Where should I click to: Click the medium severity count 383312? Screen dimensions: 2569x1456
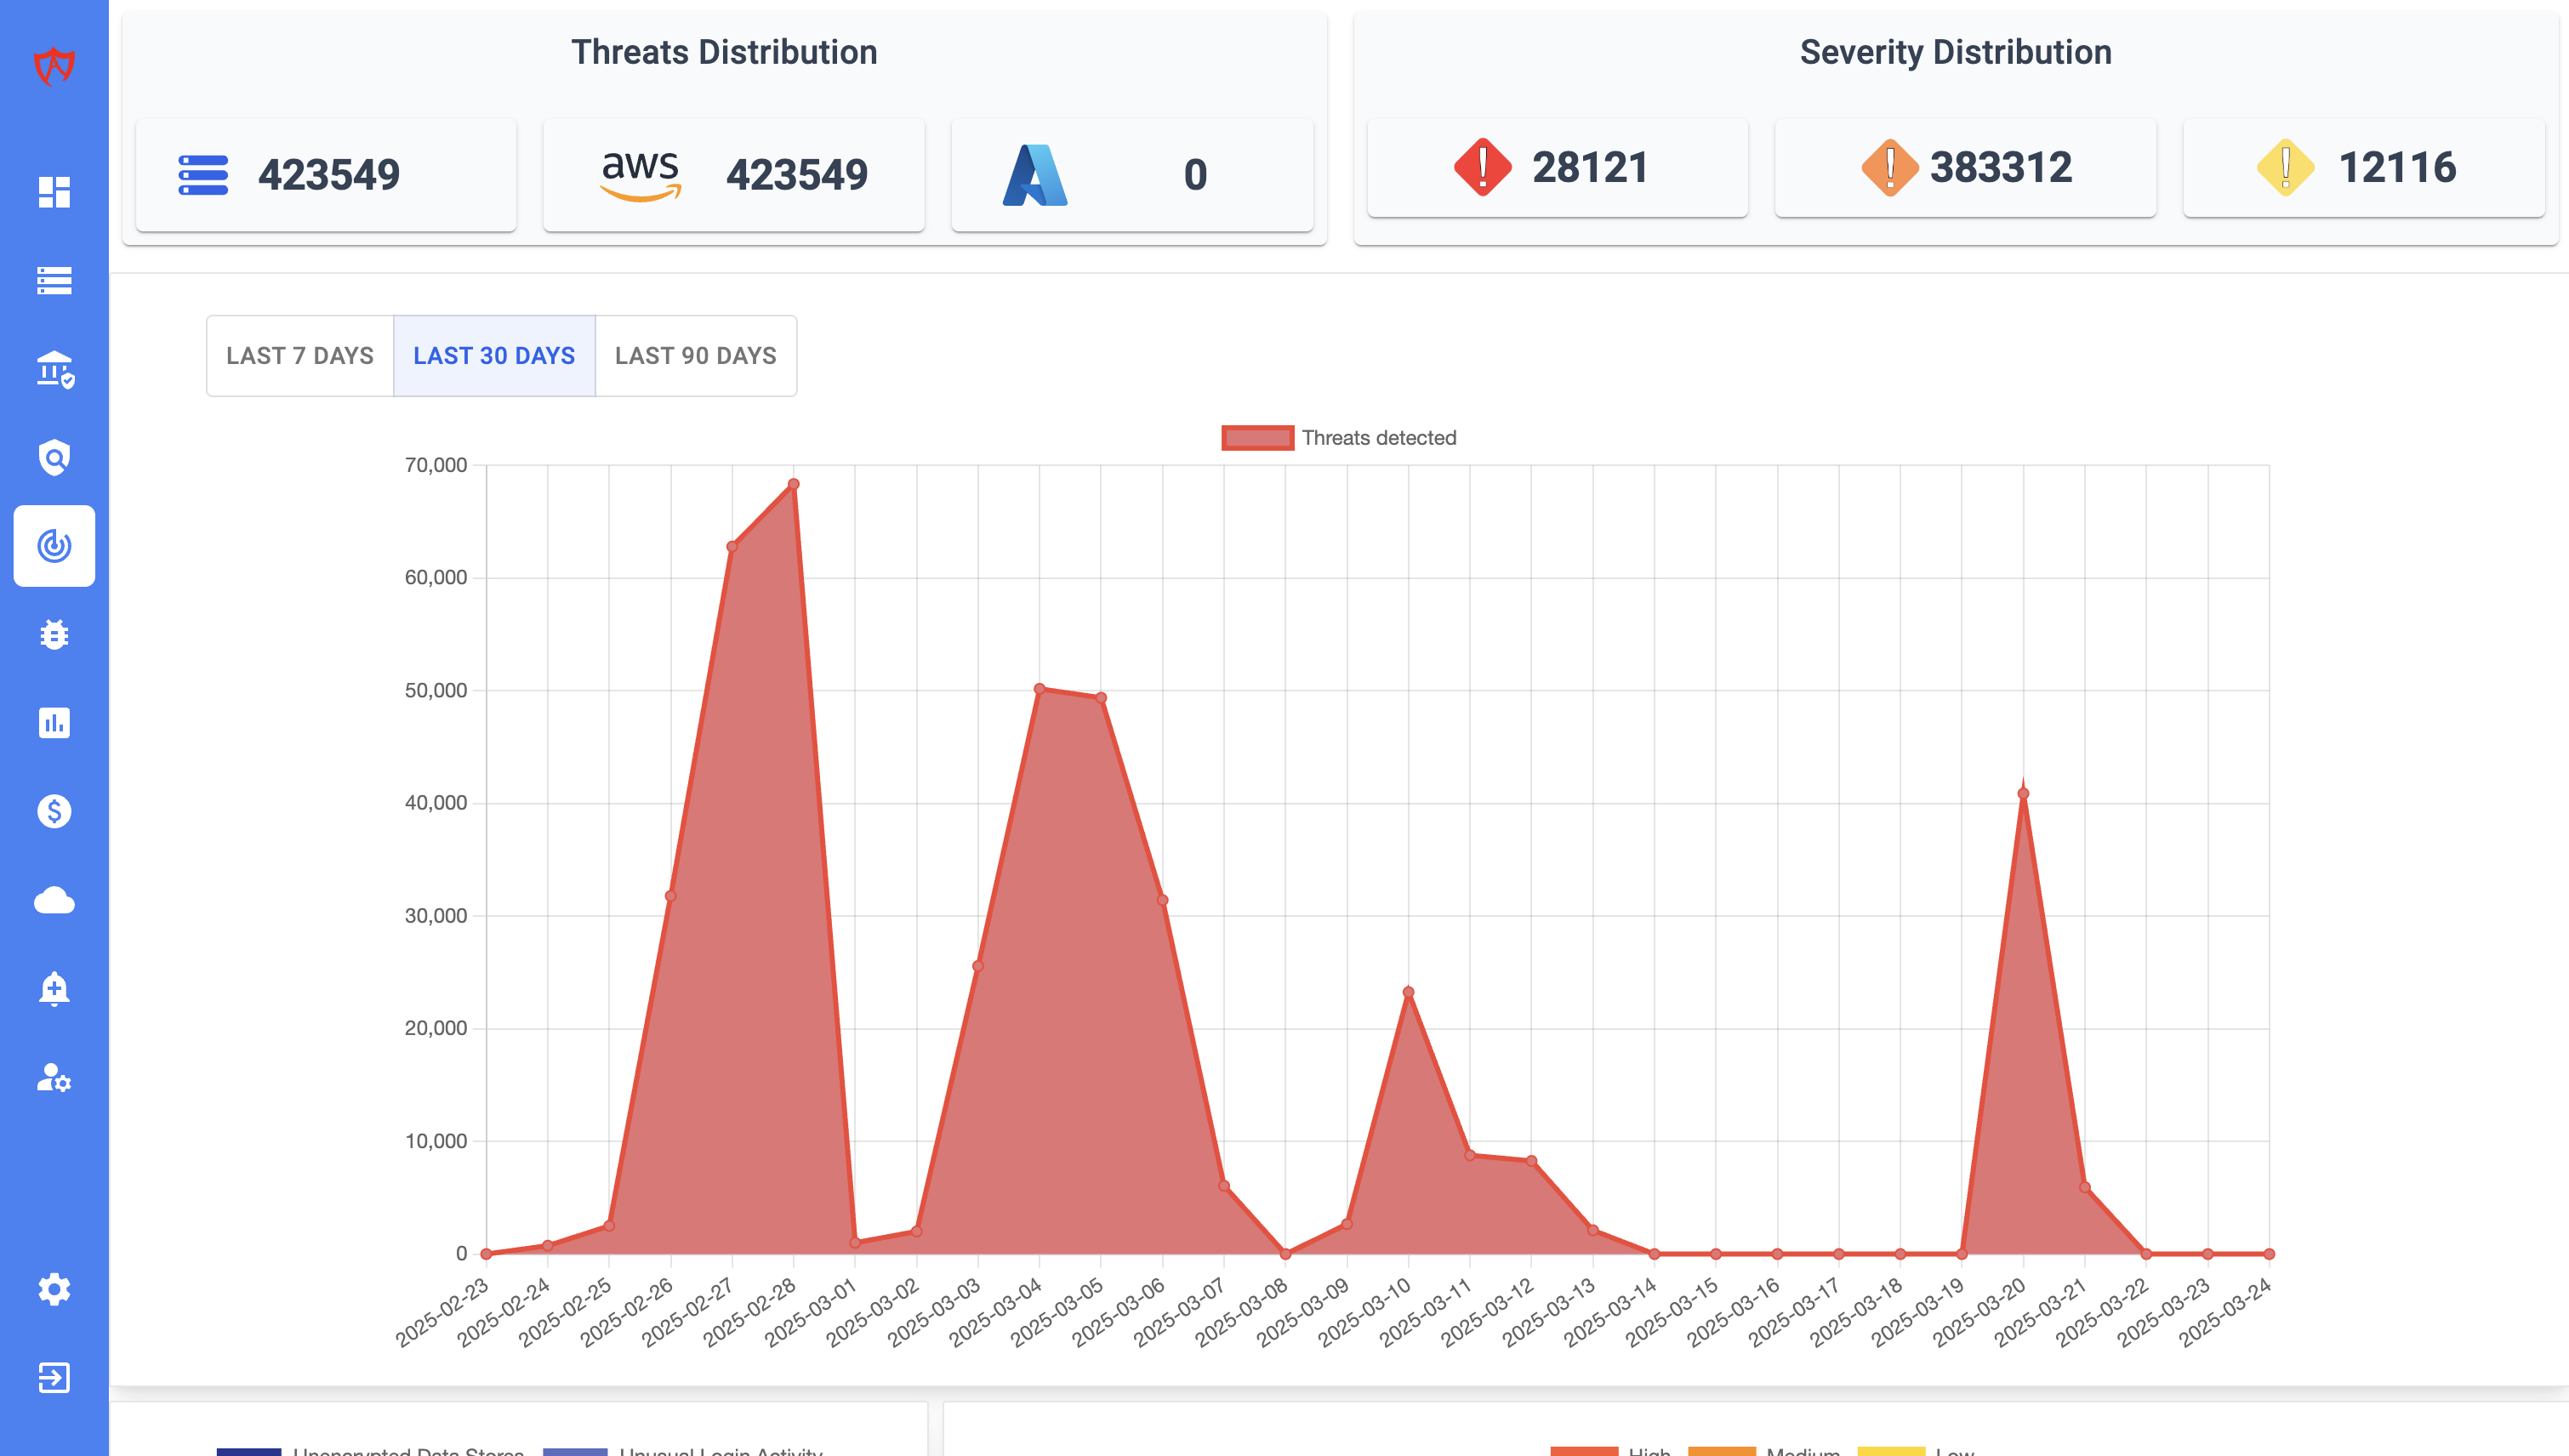click(2001, 167)
